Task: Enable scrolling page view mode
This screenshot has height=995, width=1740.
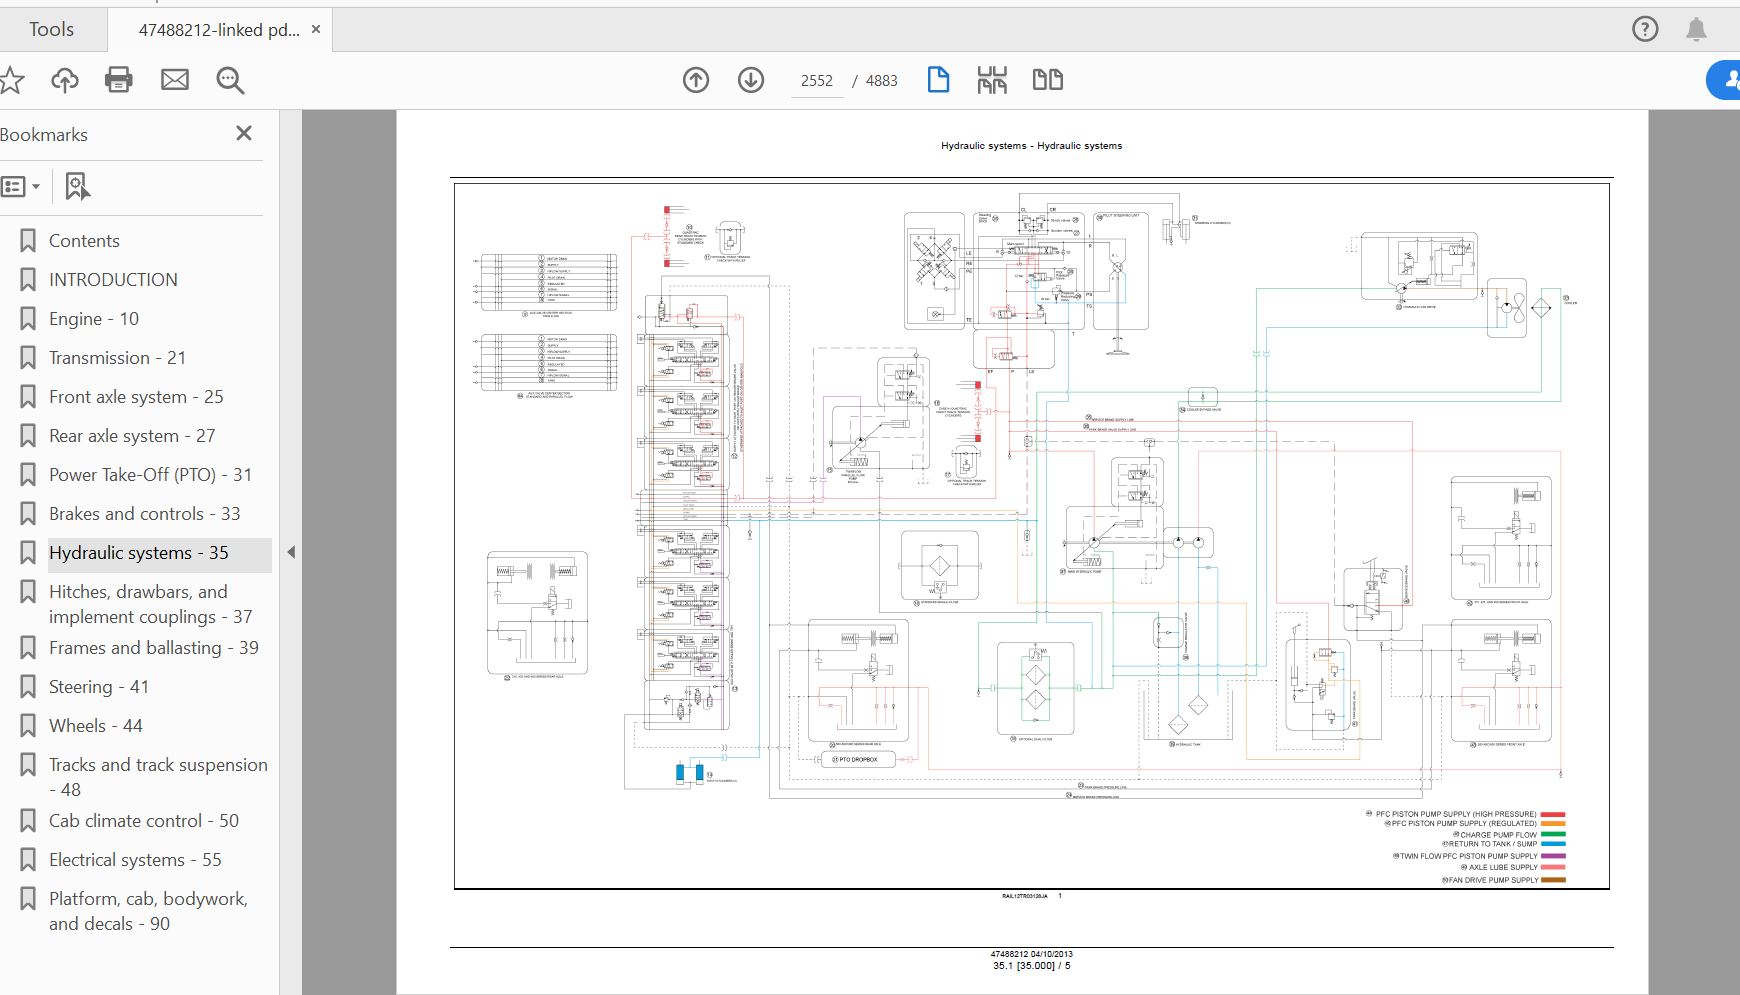Action: point(992,80)
